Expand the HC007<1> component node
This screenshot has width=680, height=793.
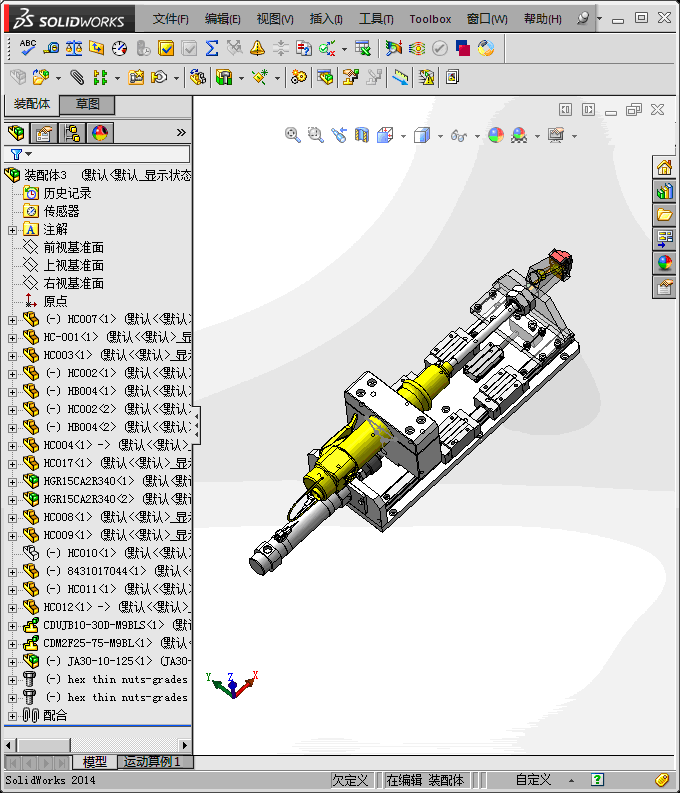(x=12, y=320)
